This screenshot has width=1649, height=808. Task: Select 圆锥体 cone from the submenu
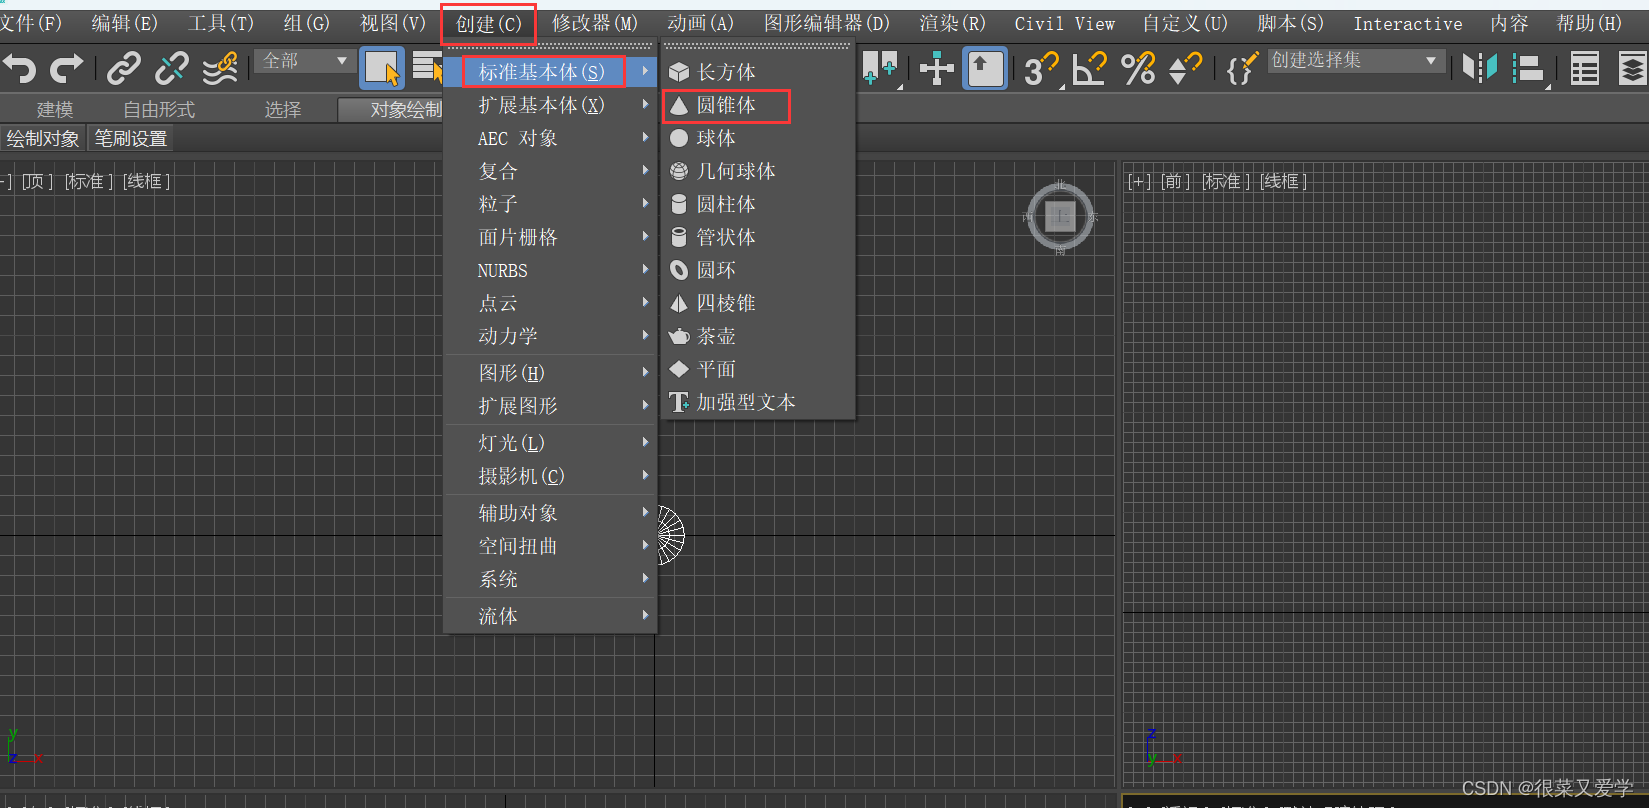tap(758, 105)
